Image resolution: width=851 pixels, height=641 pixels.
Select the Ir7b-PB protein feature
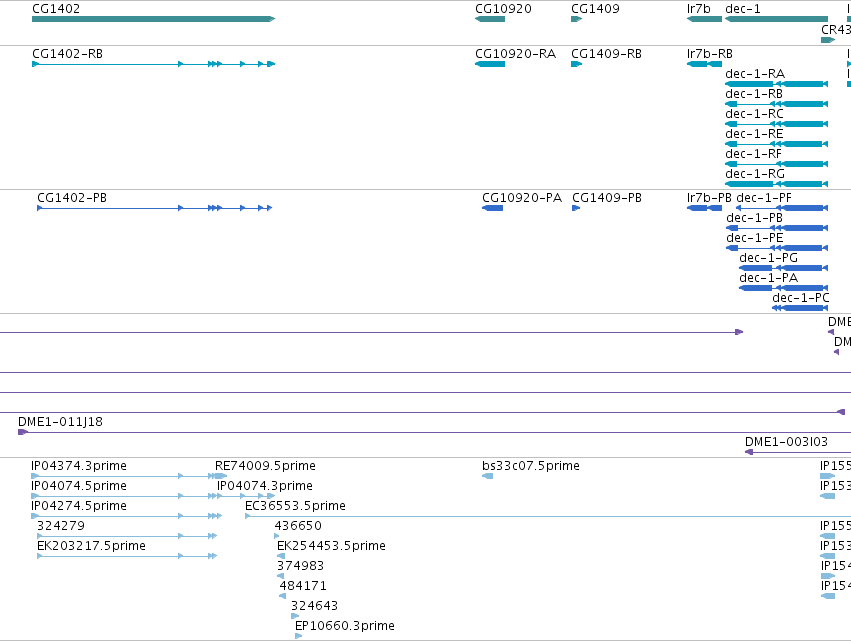[x=704, y=208]
